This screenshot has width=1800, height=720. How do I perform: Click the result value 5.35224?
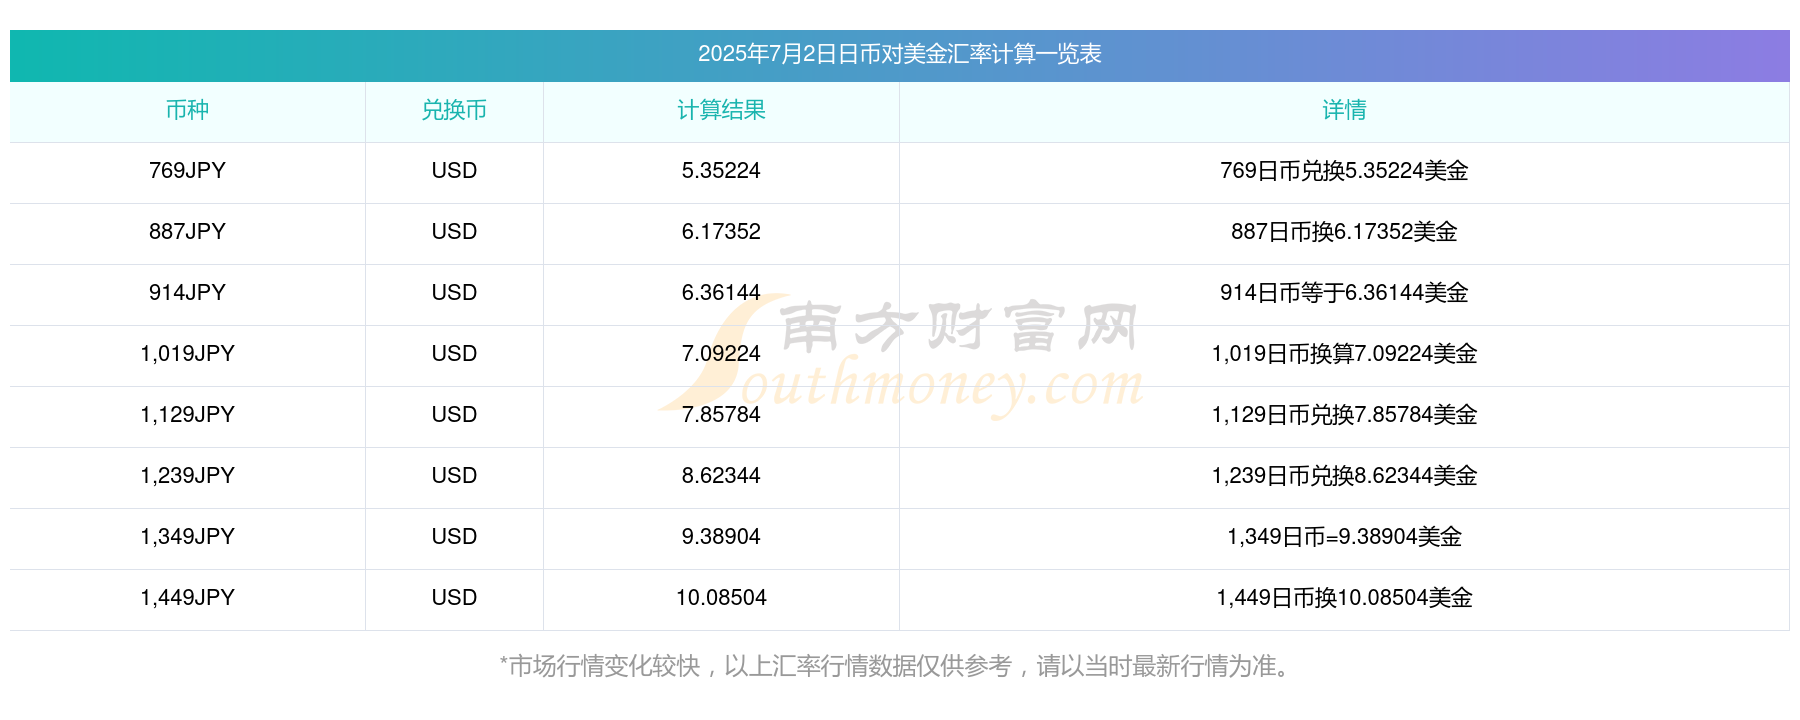coord(721,171)
